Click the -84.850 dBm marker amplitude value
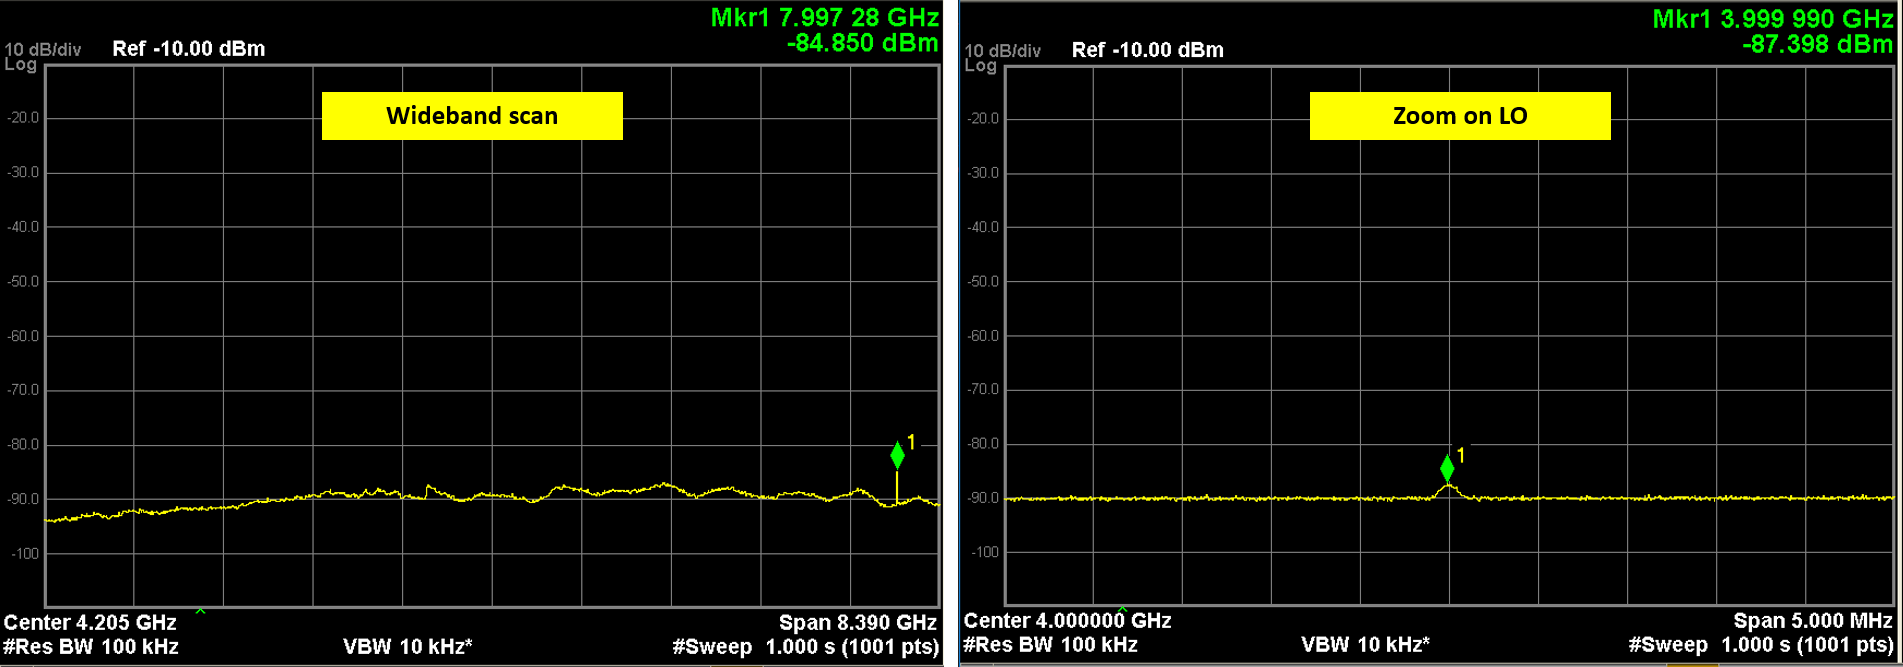Image resolution: width=1903 pixels, height=667 pixels. pos(863,43)
